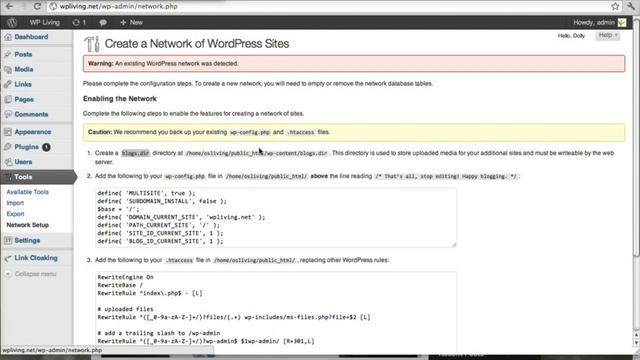Click the browser address bar URL
Screen dimensions: 640x360
point(118,6)
